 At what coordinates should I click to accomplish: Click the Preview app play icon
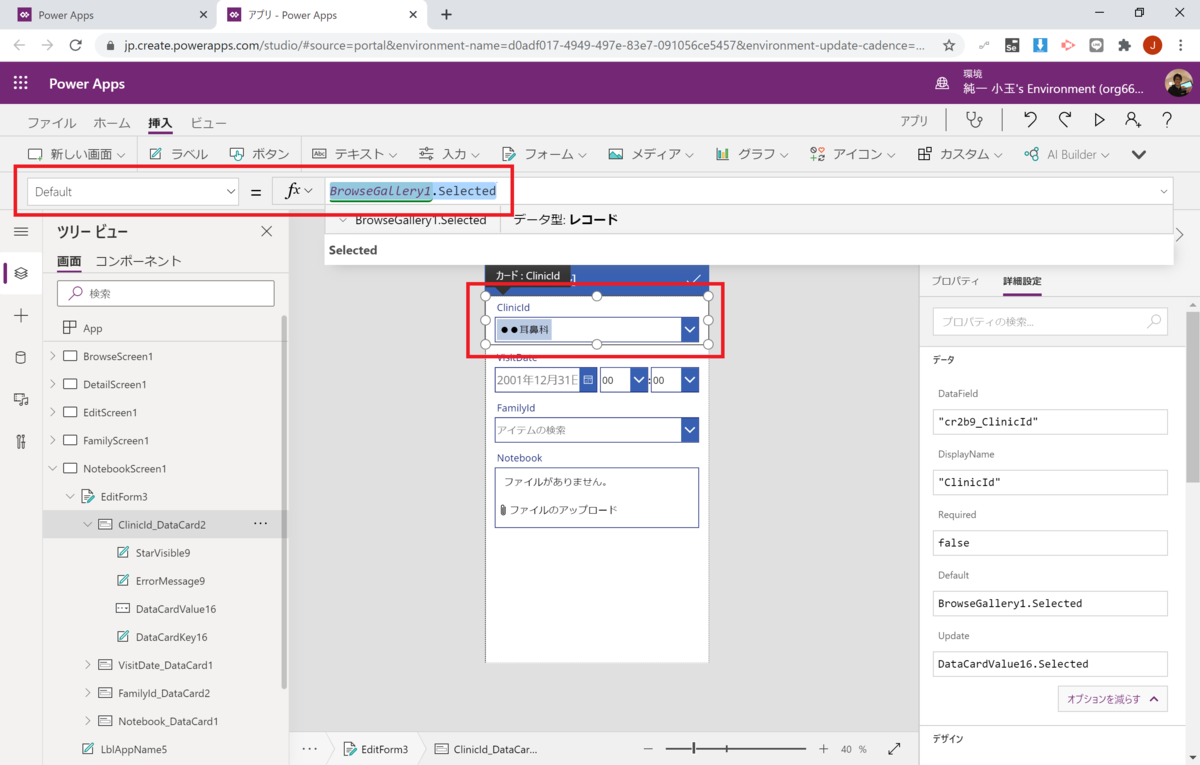[x=1099, y=120]
